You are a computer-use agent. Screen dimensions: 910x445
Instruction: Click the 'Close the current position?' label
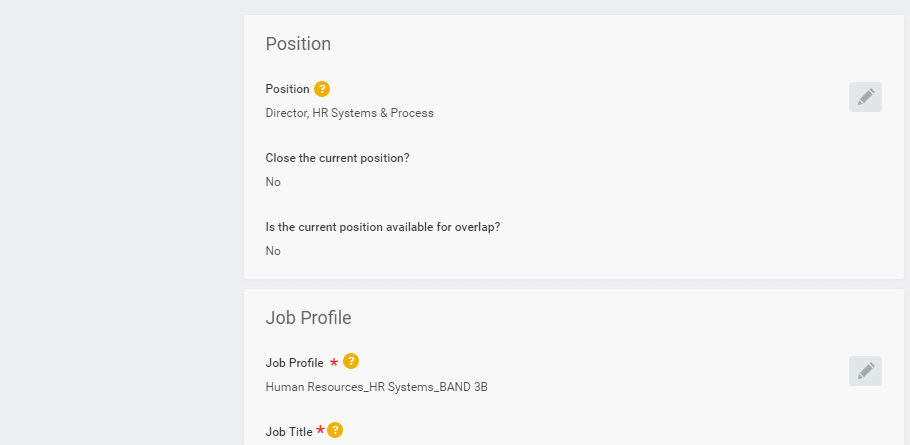pos(337,158)
